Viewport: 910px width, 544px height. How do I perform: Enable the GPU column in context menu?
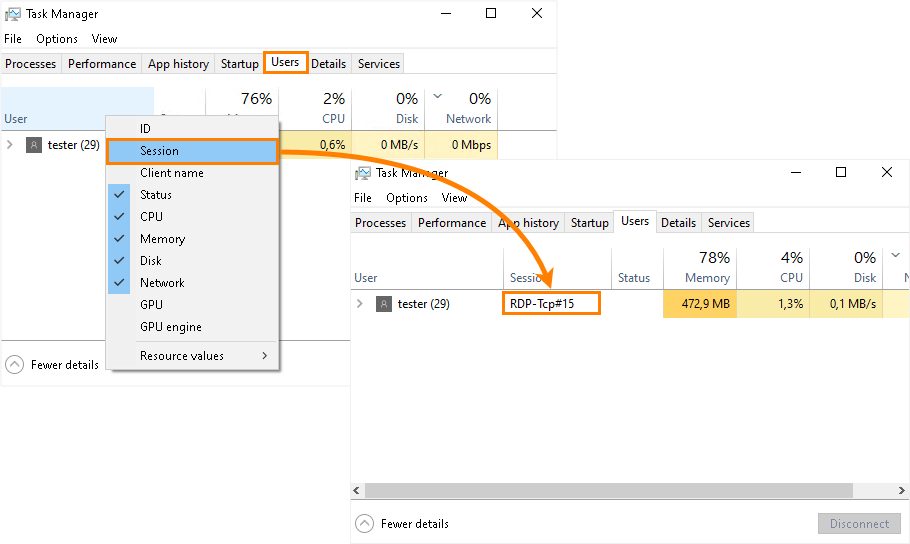193,305
